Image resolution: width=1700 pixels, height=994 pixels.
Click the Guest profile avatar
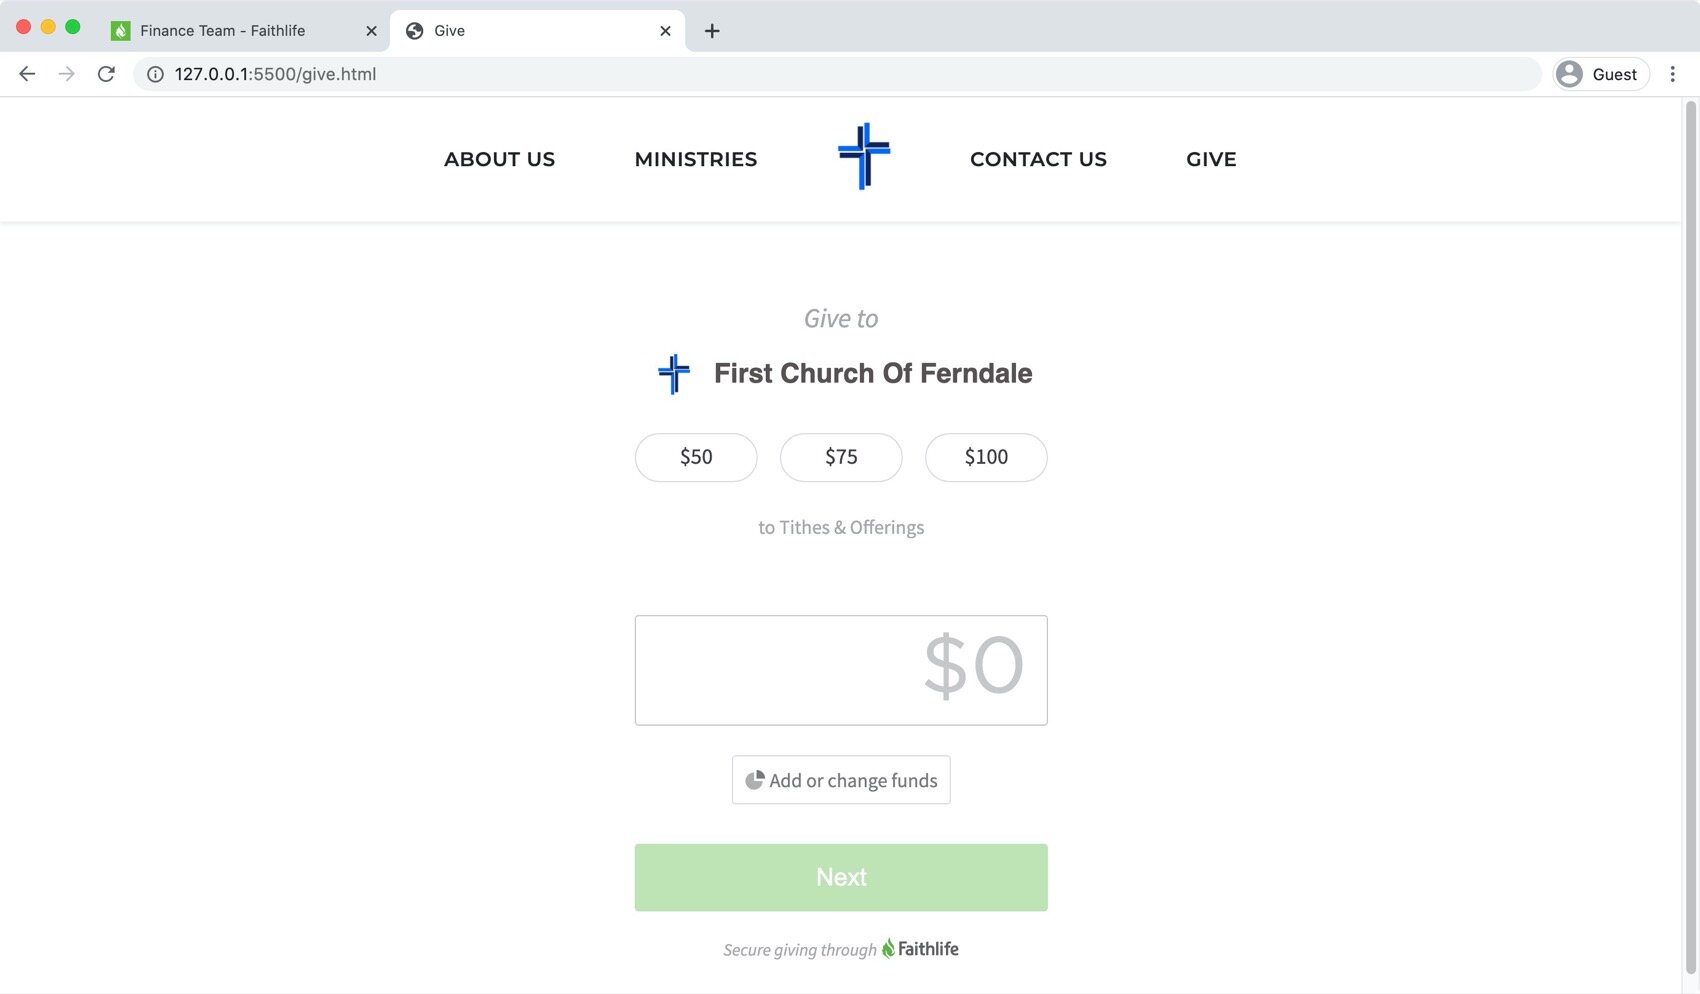1570,74
